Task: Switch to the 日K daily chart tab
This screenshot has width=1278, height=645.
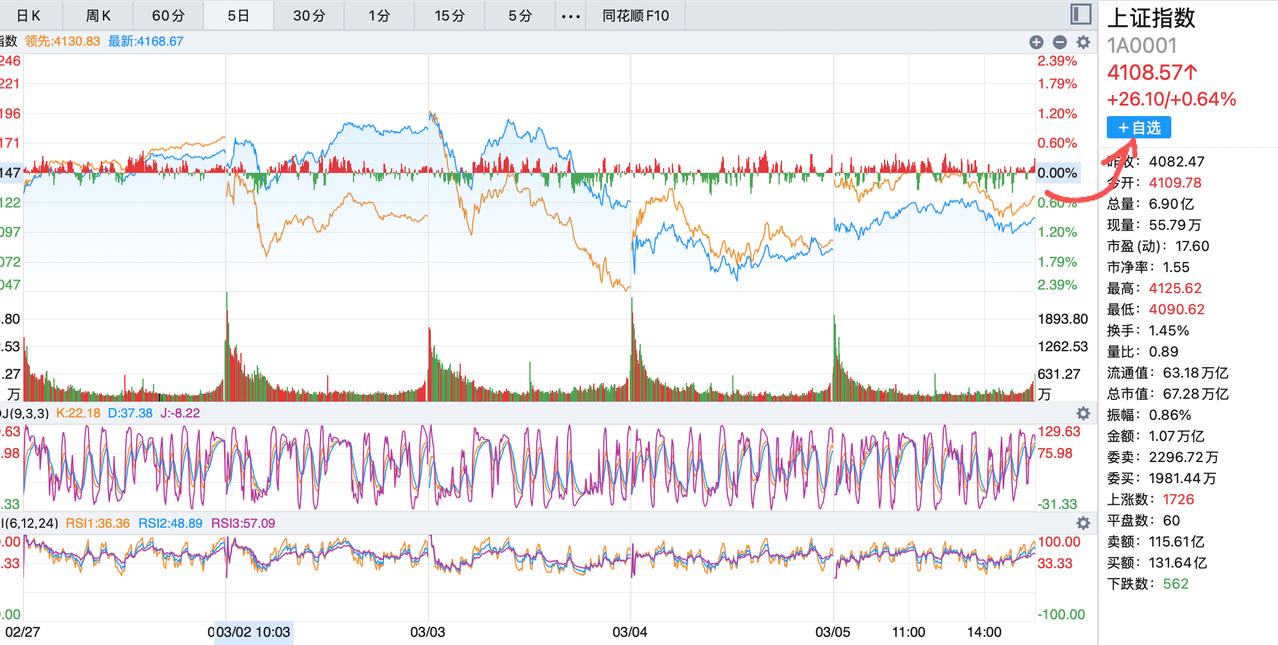Action: click(30, 16)
